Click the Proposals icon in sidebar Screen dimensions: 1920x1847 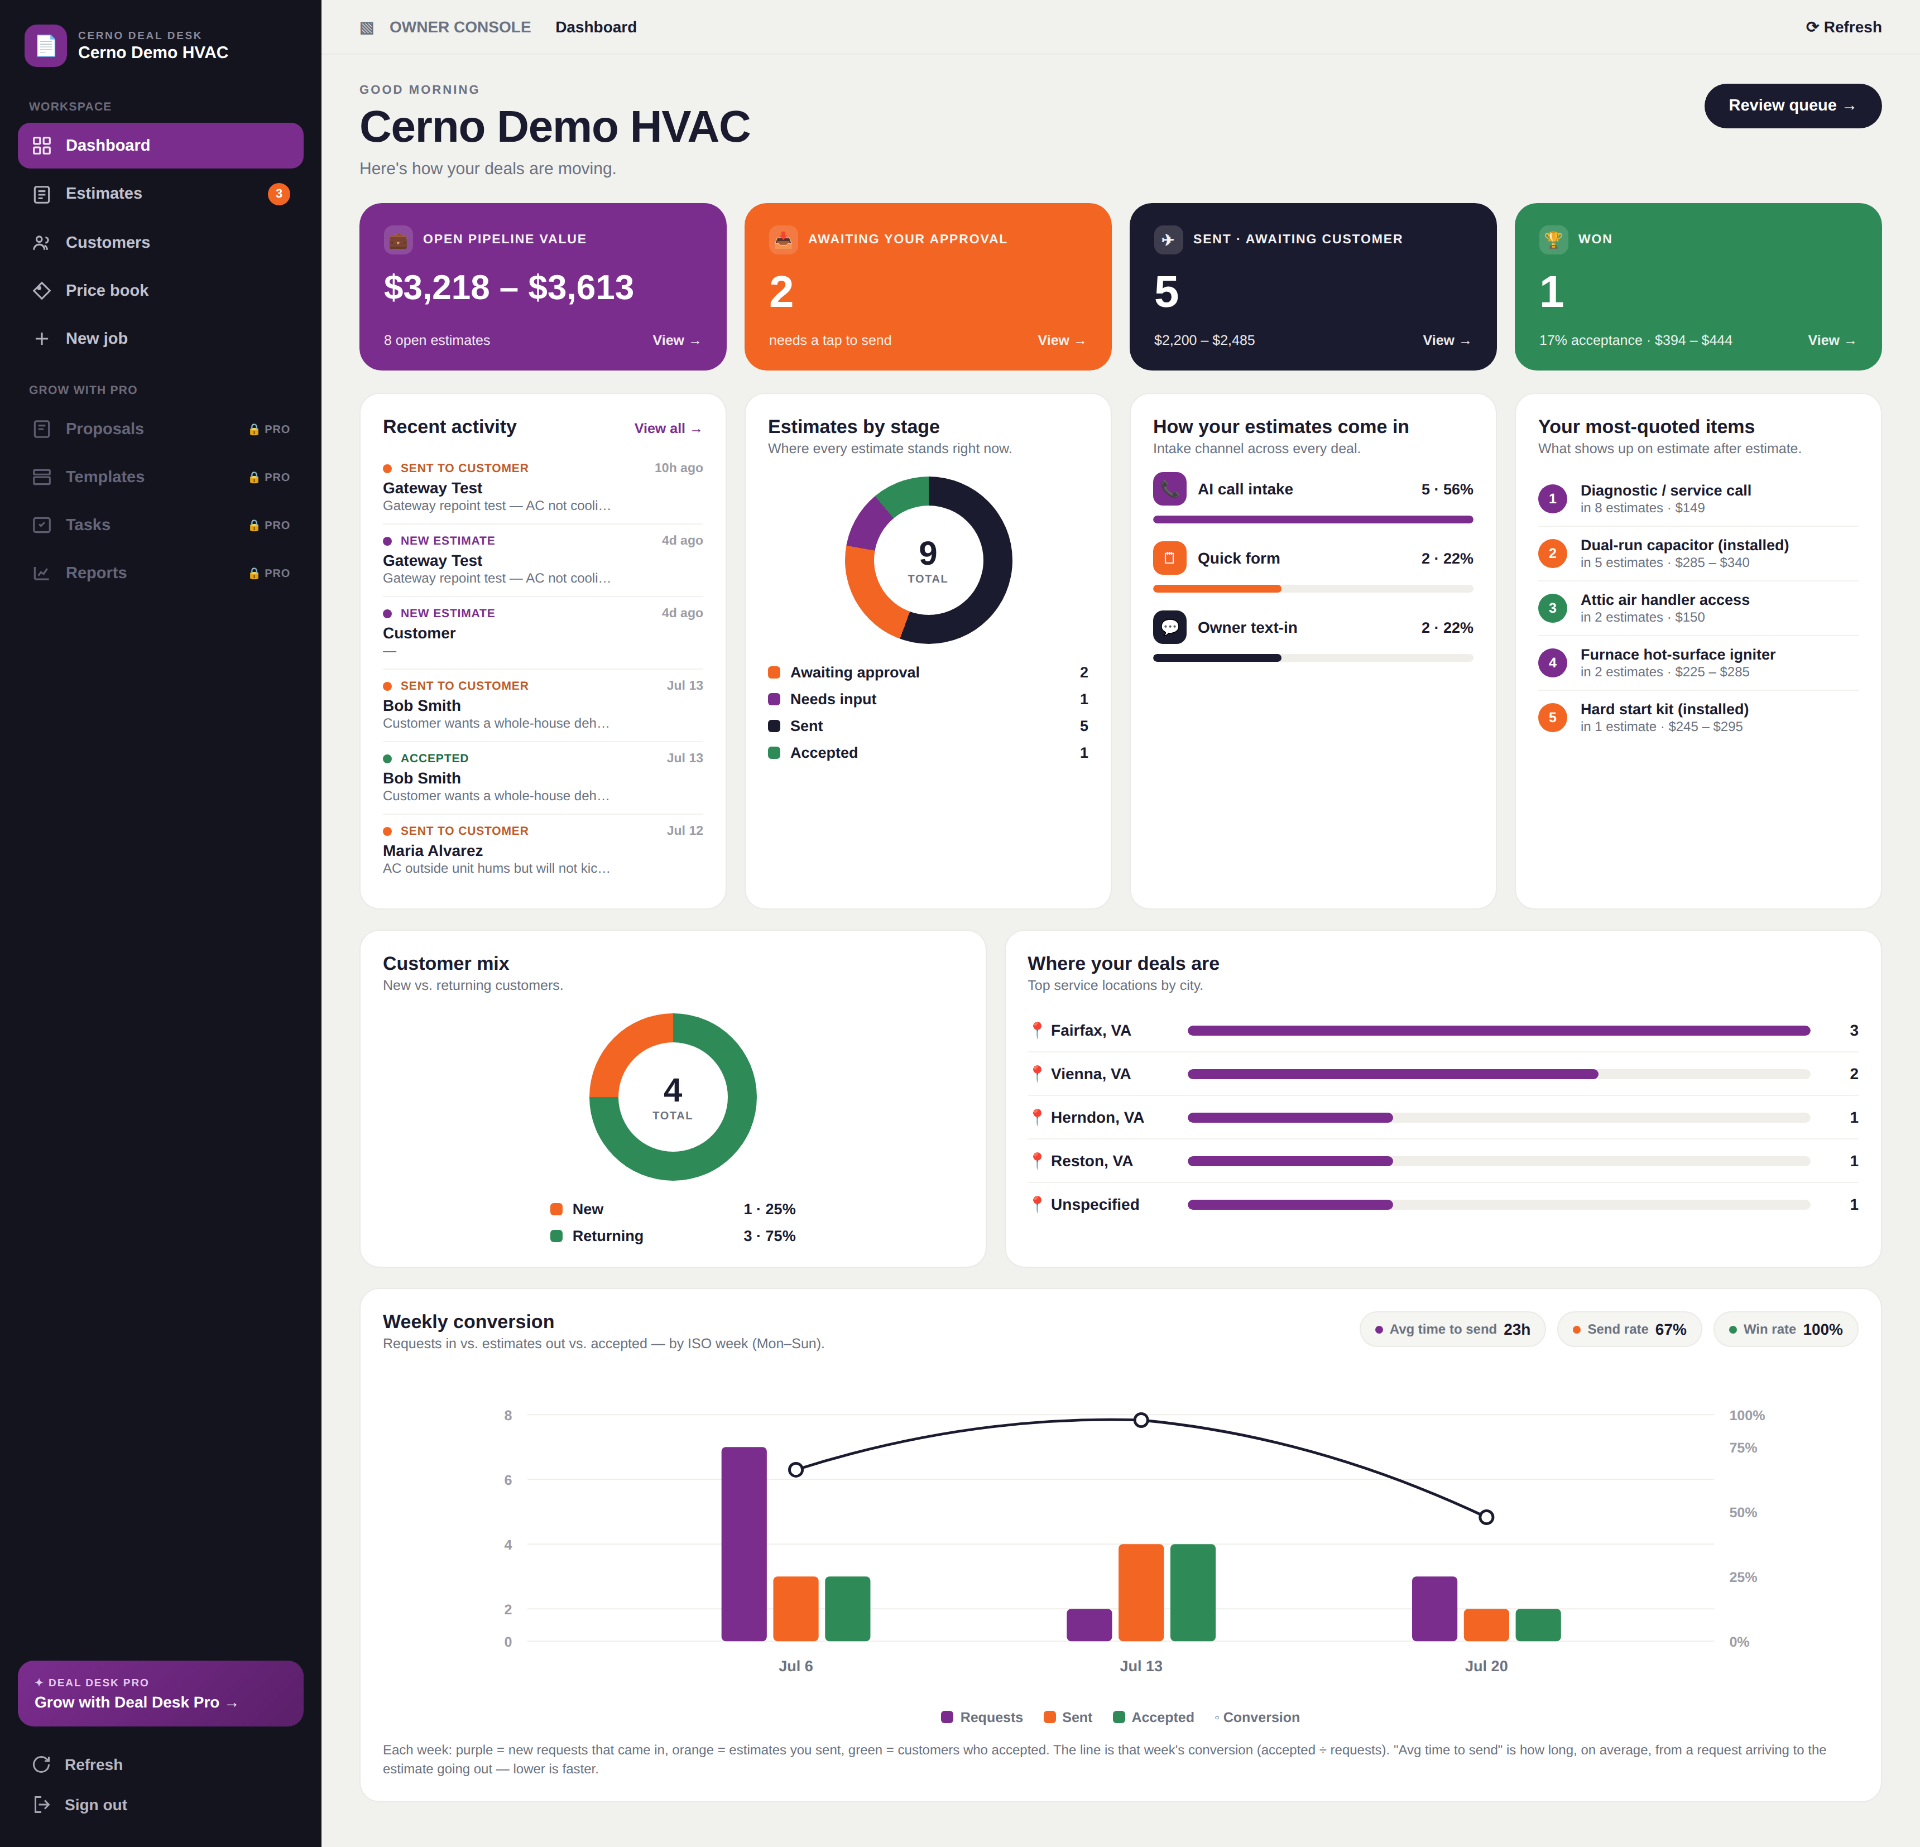(x=42, y=428)
